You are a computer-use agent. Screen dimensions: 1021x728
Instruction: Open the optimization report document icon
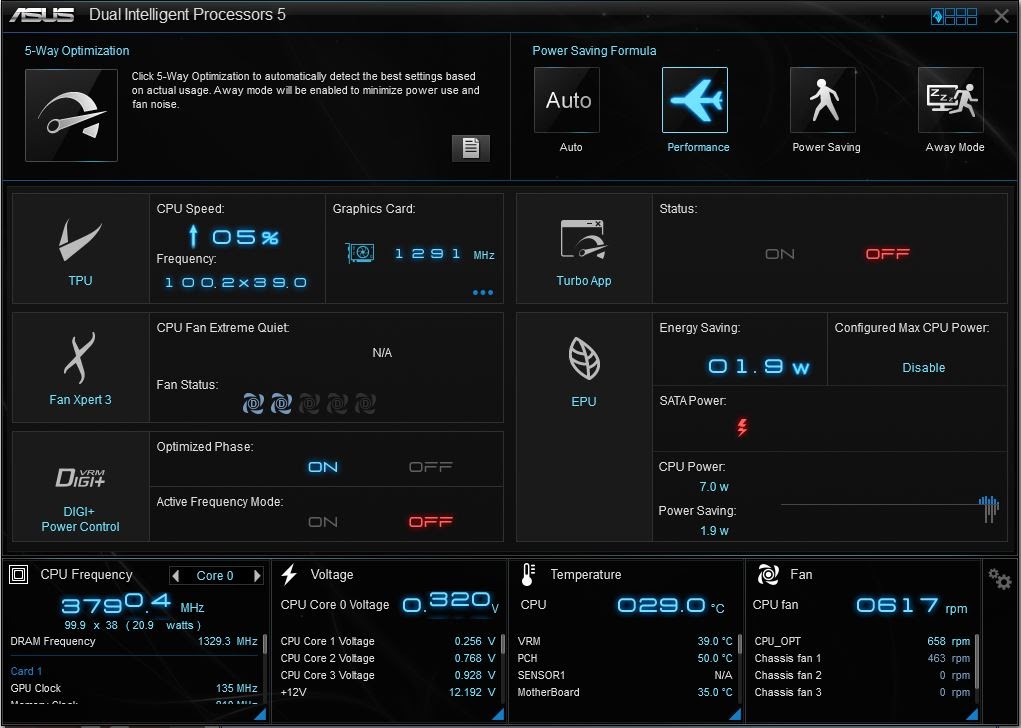tap(470, 148)
